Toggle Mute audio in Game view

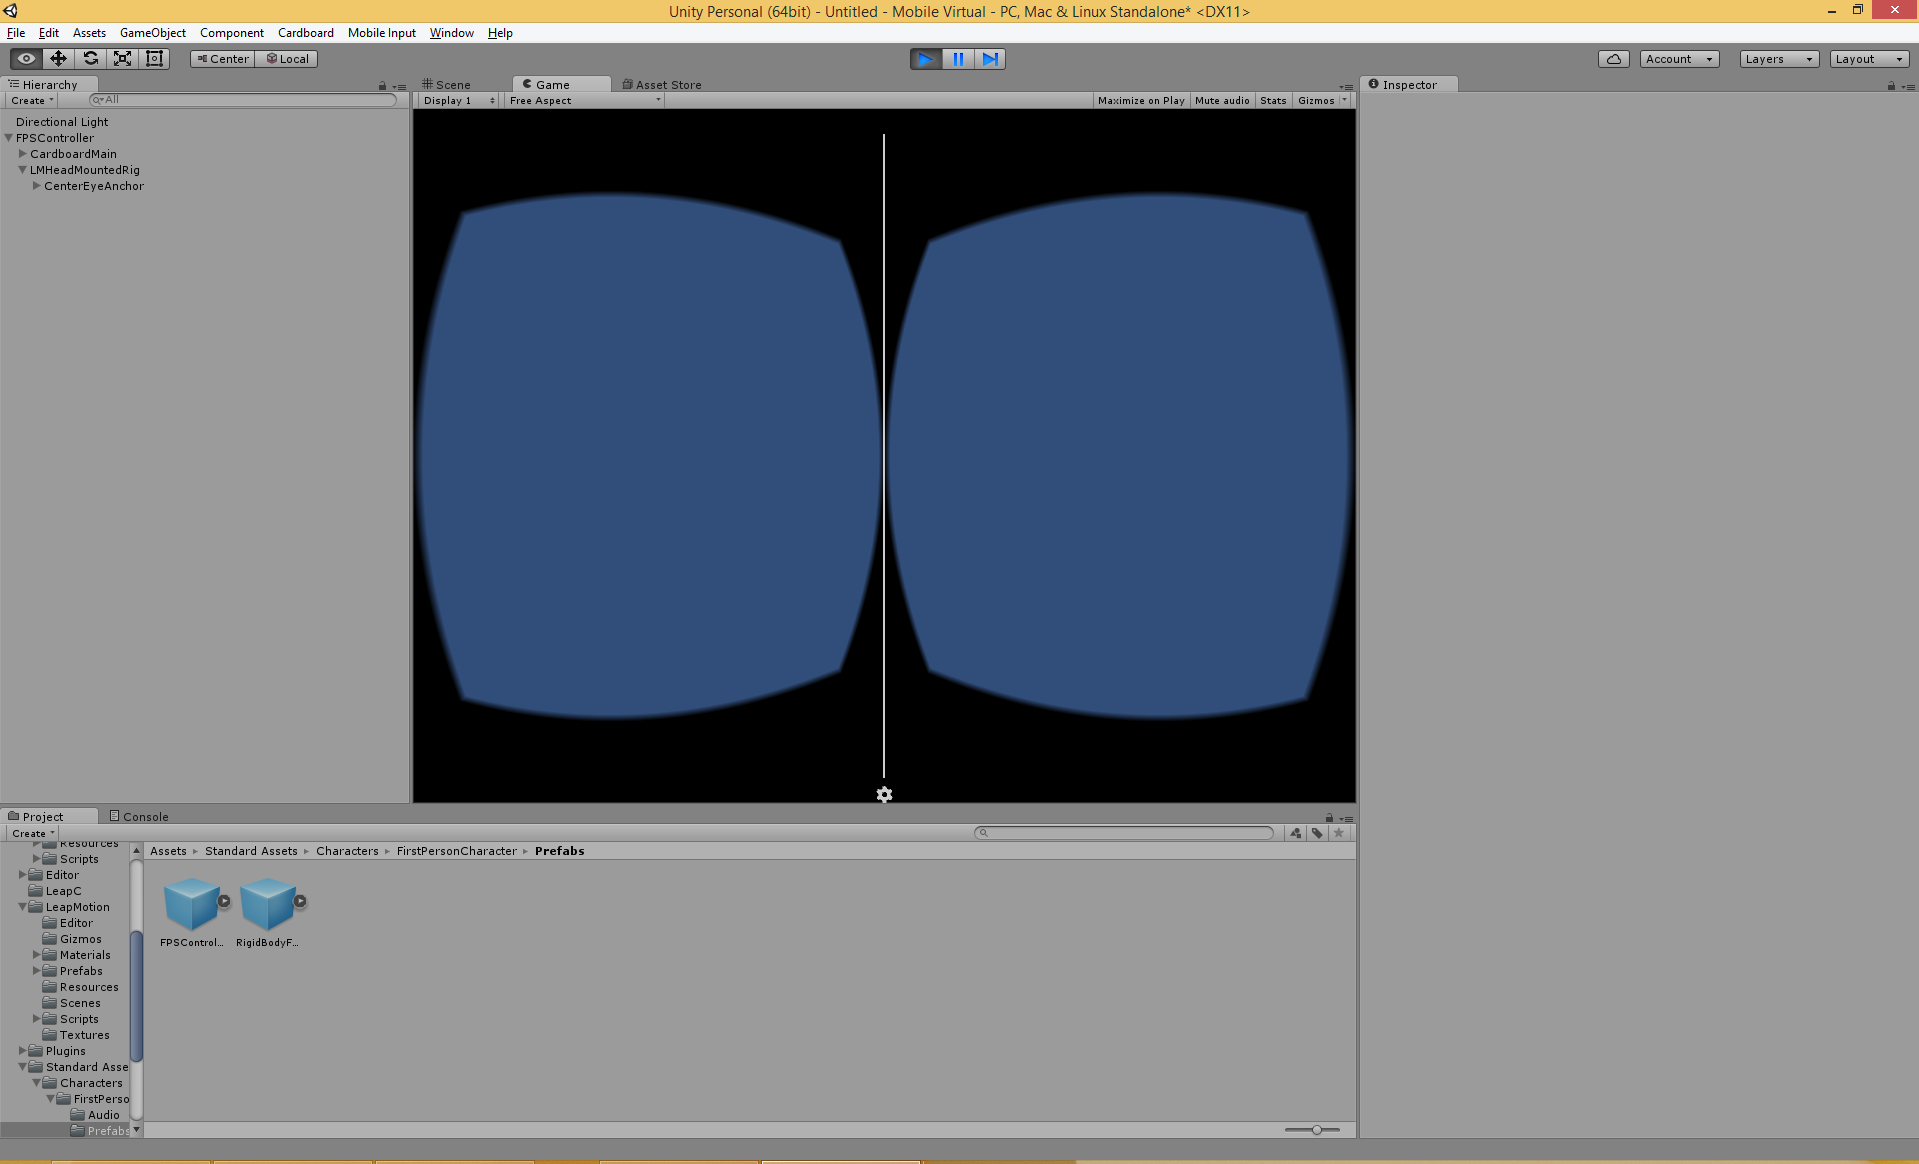tap(1222, 101)
